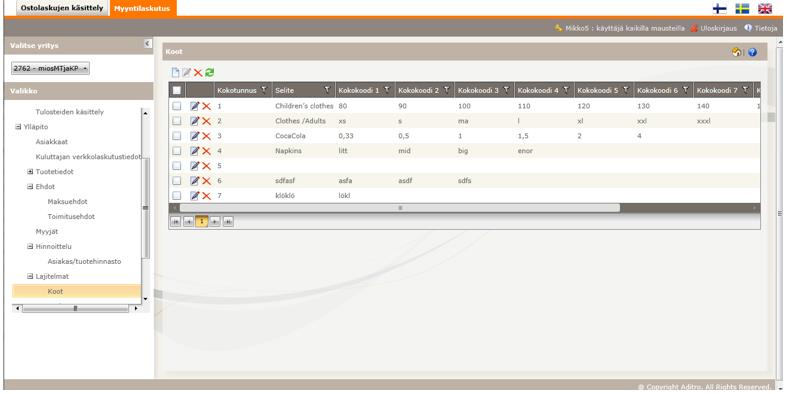Viewport: 788px width, 394px height.
Task: Check the klöklö row checkbox
Action: [176, 195]
